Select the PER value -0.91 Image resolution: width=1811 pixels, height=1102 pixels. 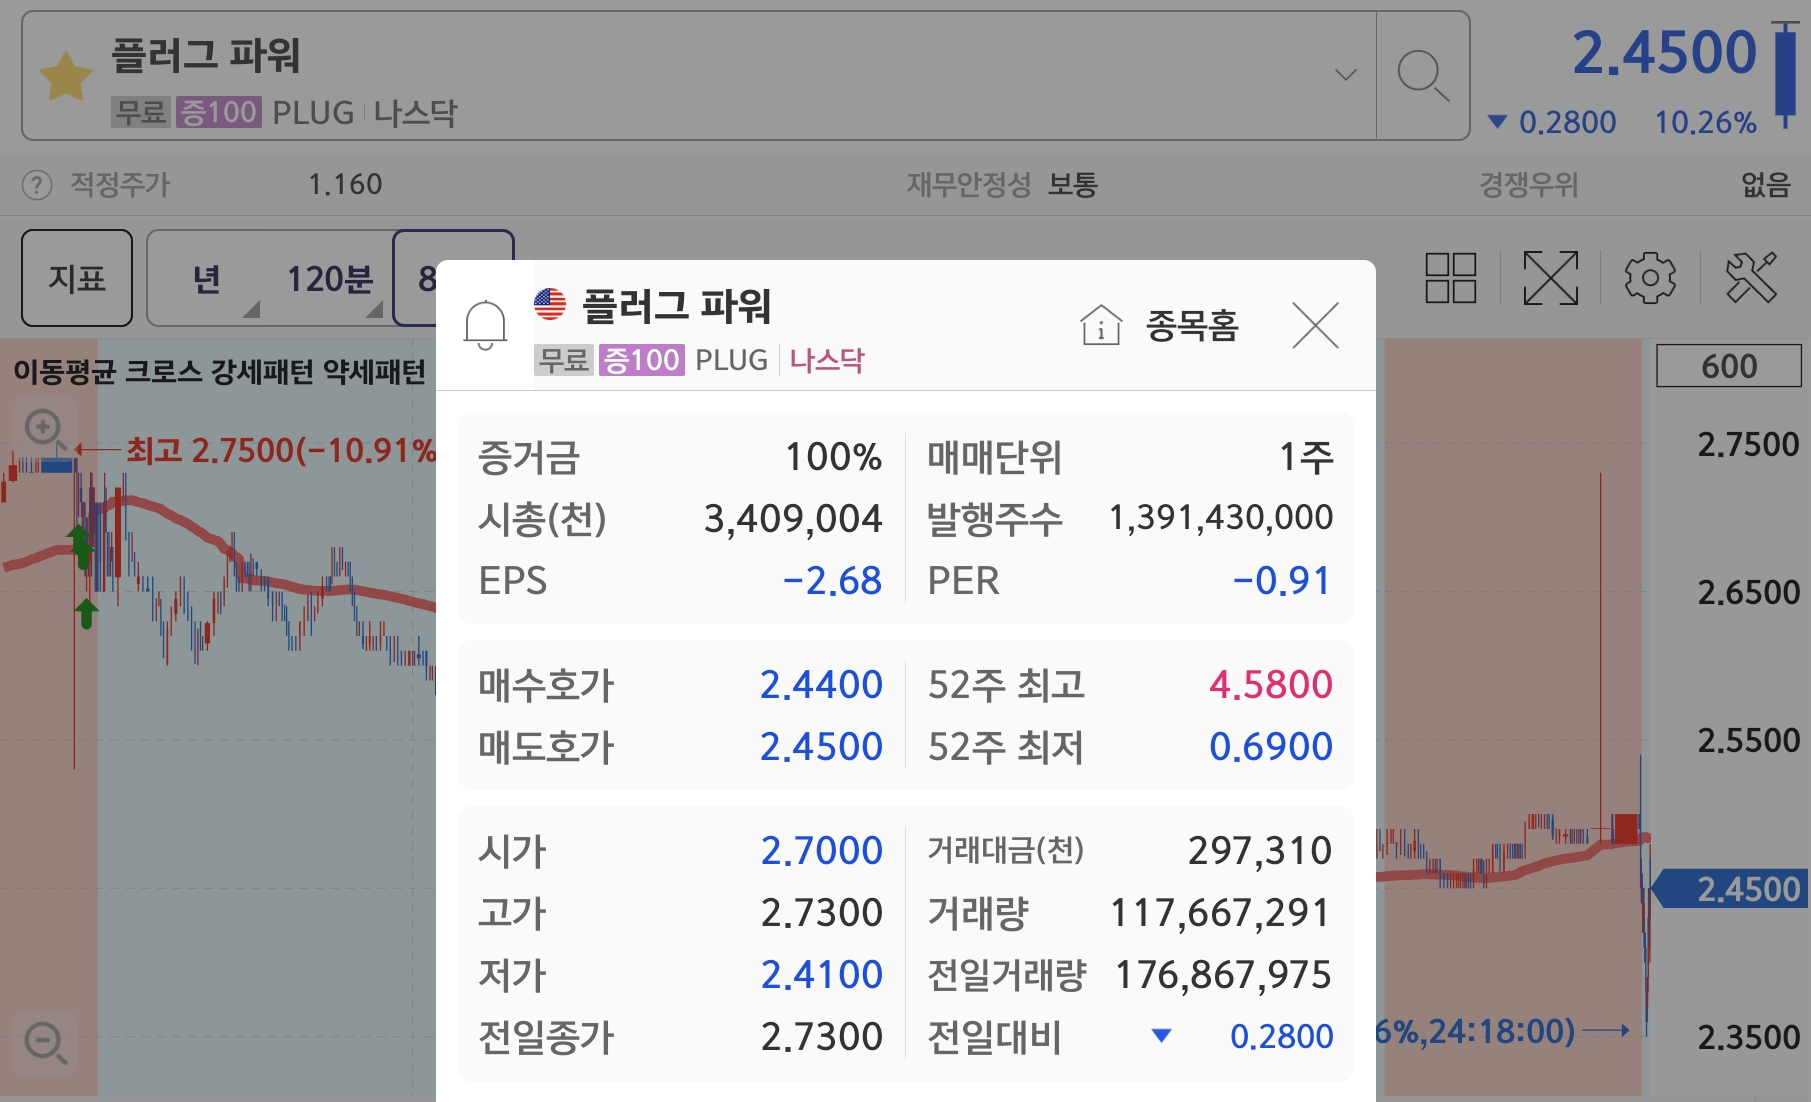1282,581
